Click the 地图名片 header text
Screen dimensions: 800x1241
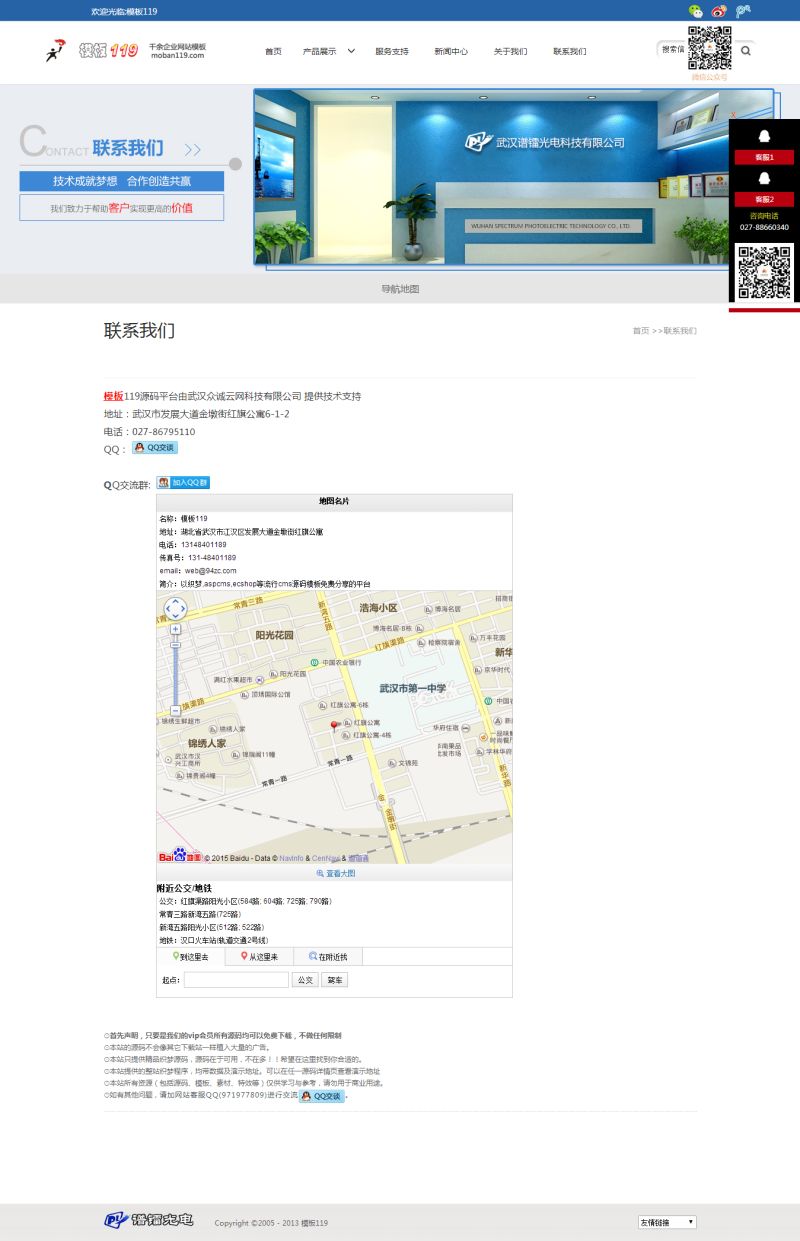point(334,501)
